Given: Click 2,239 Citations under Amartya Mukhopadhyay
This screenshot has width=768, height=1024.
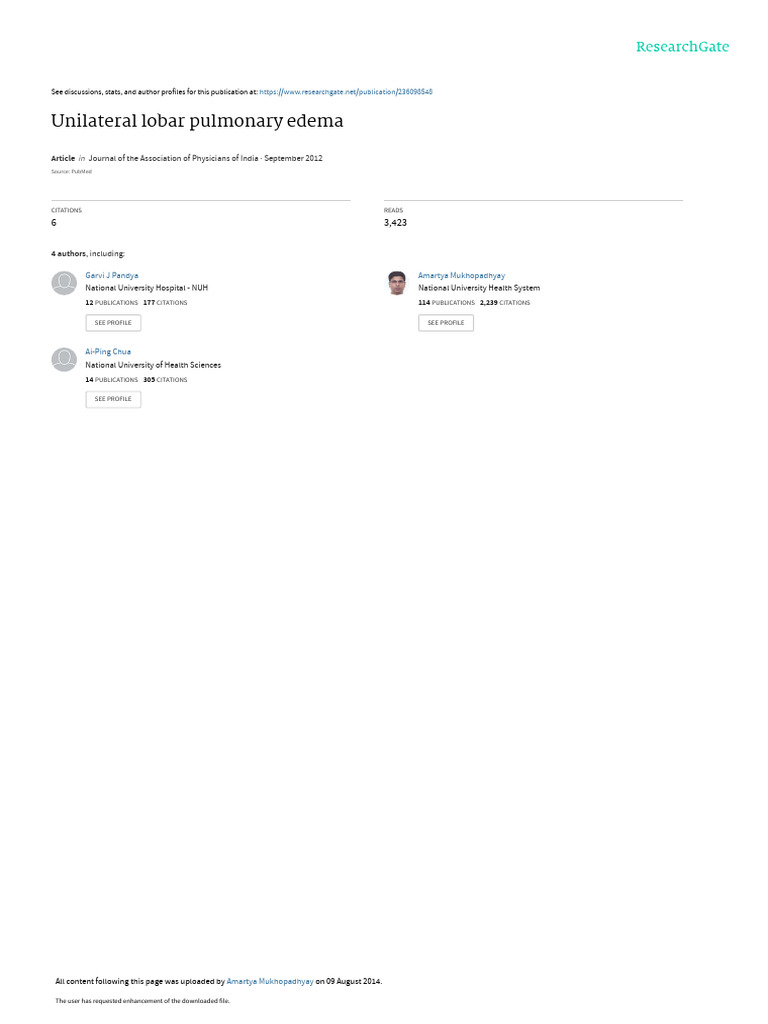Looking at the screenshot, I should tap(505, 303).
